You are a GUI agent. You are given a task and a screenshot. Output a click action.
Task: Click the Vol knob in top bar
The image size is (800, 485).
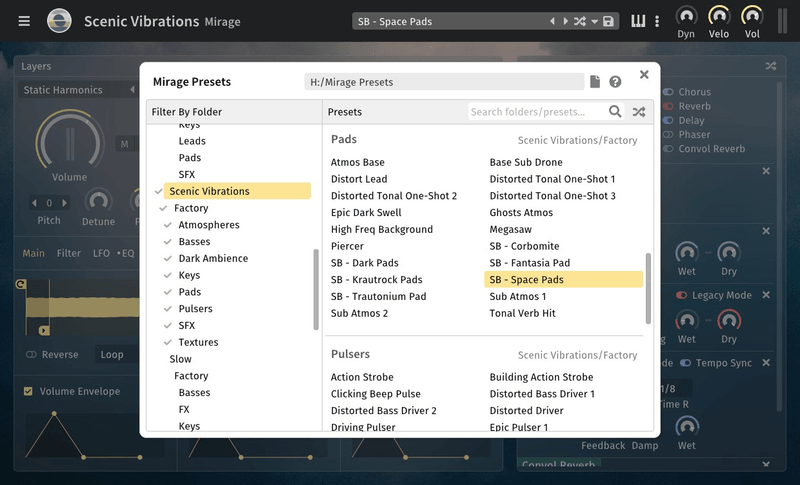pyautogui.click(x=752, y=17)
